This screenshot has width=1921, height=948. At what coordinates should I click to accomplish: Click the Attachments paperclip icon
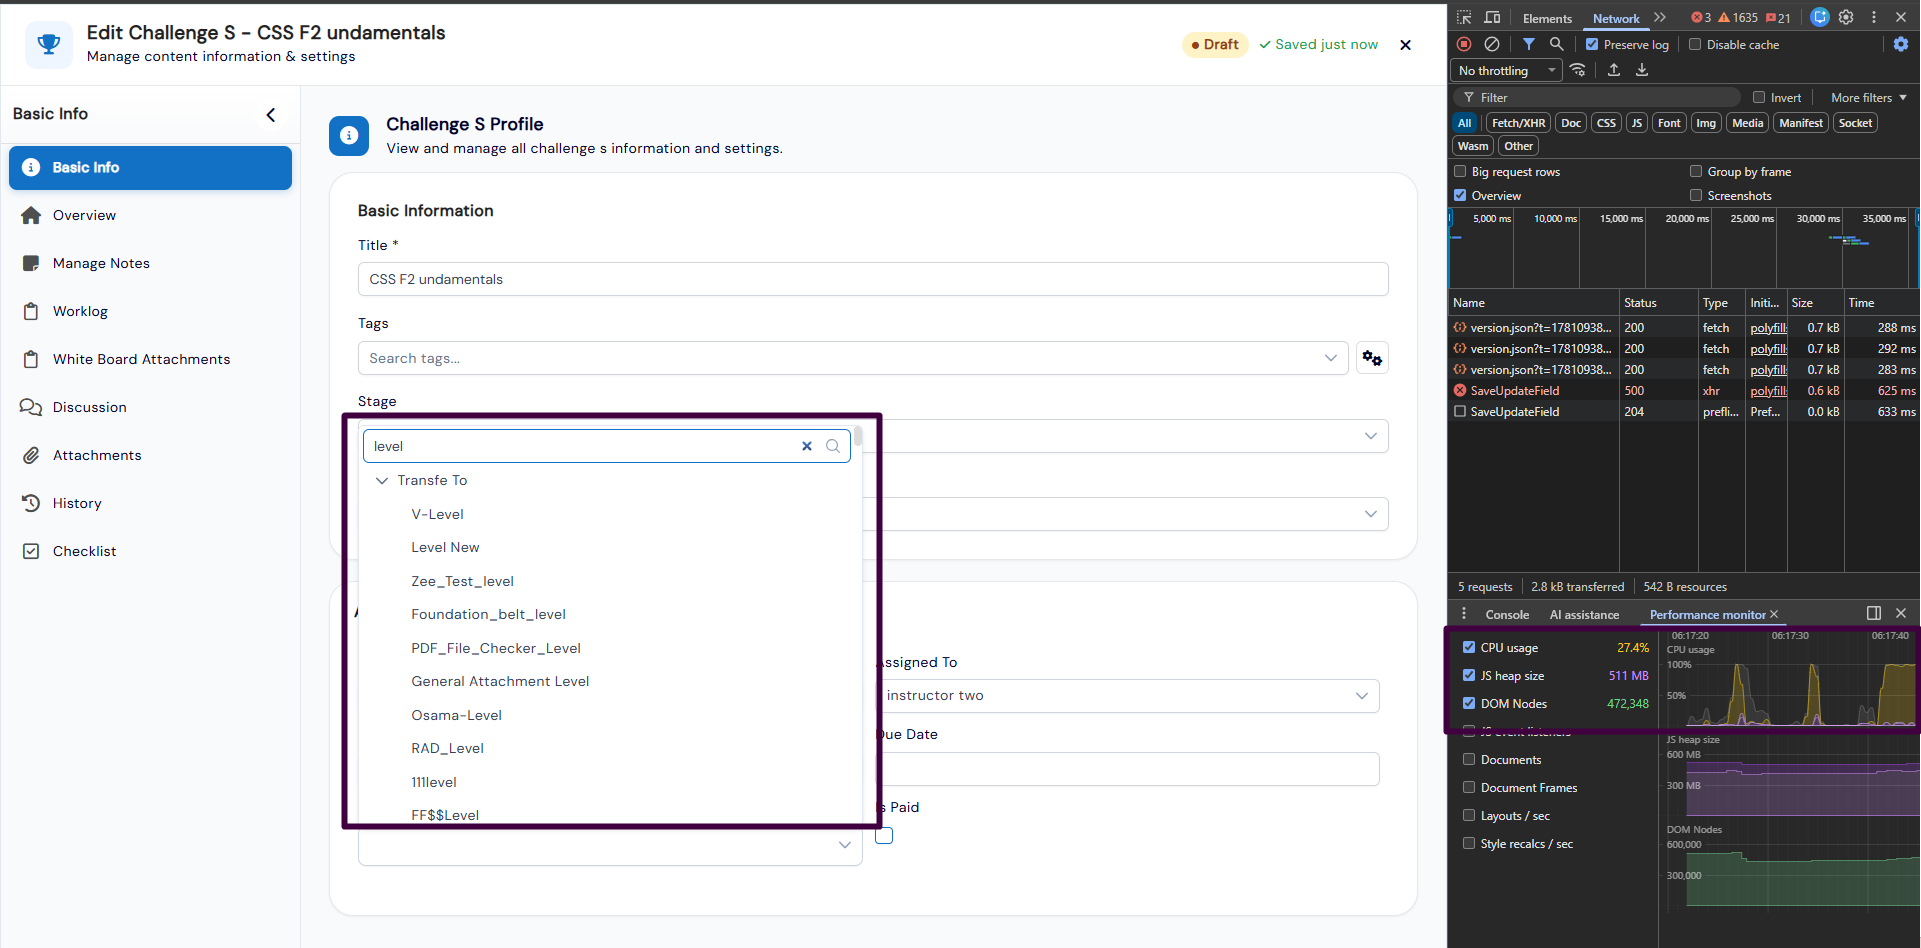point(31,455)
